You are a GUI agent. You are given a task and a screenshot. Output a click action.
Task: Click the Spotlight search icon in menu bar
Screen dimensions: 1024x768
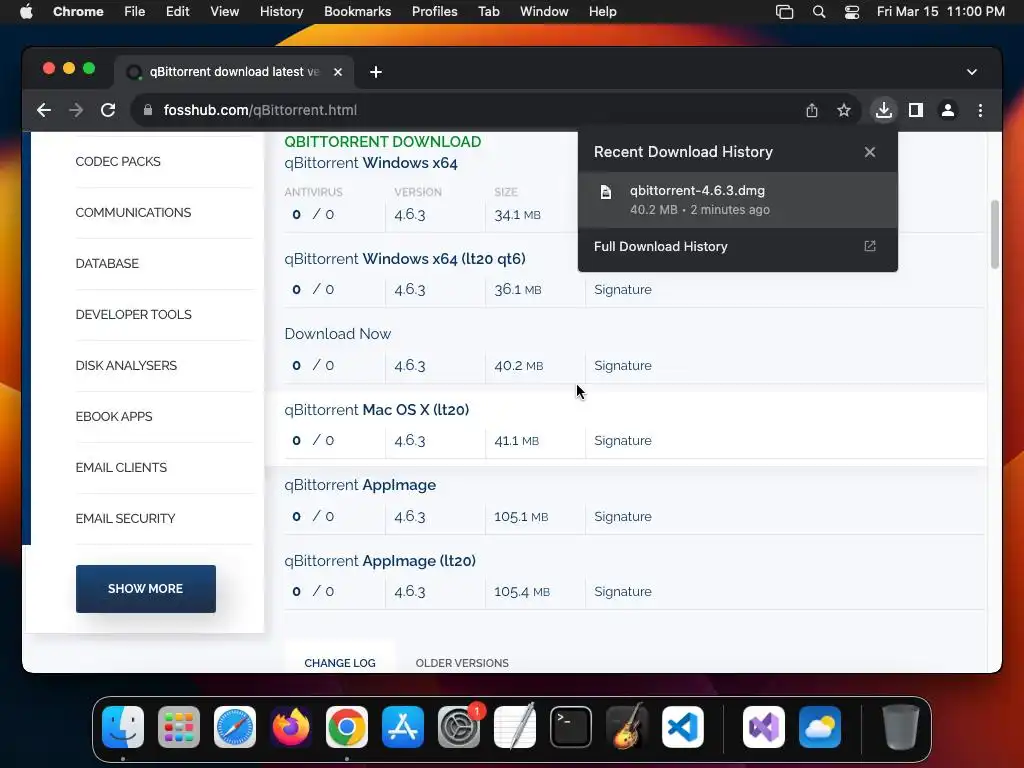(x=819, y=12)
